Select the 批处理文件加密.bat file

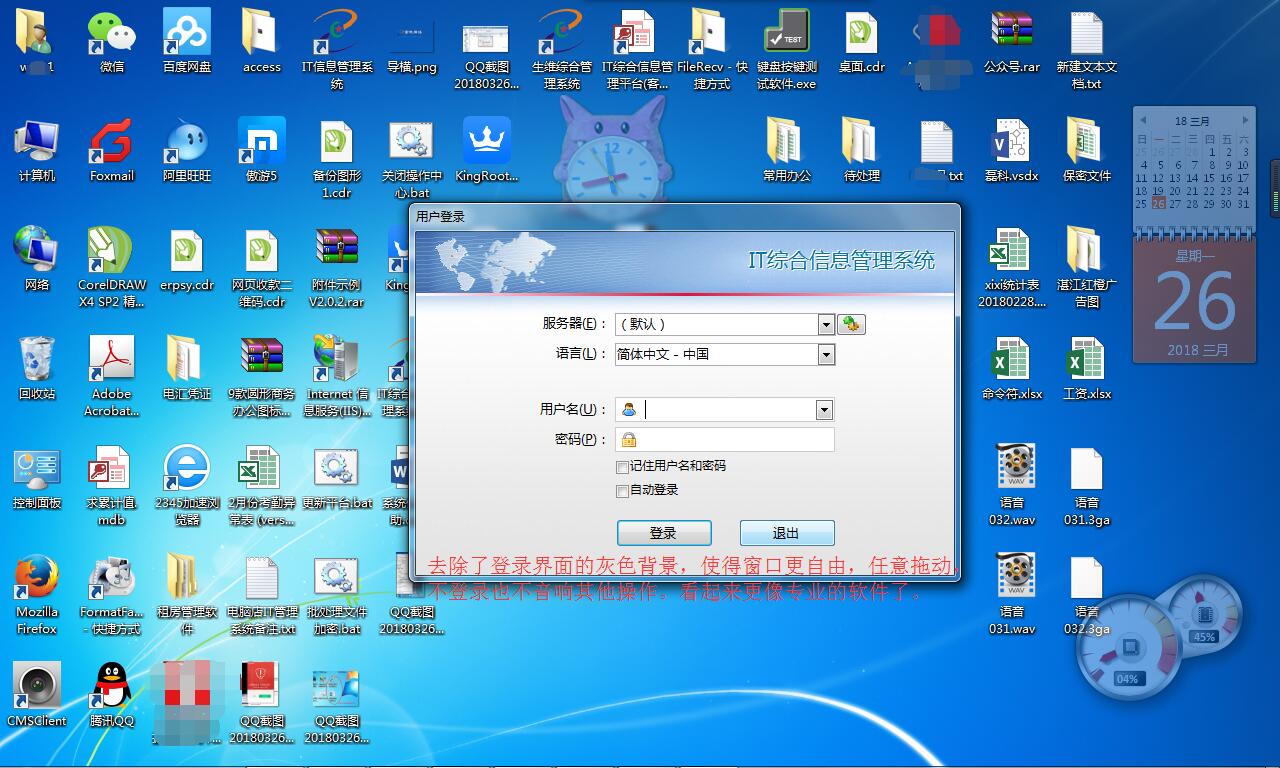click(337, 595)
